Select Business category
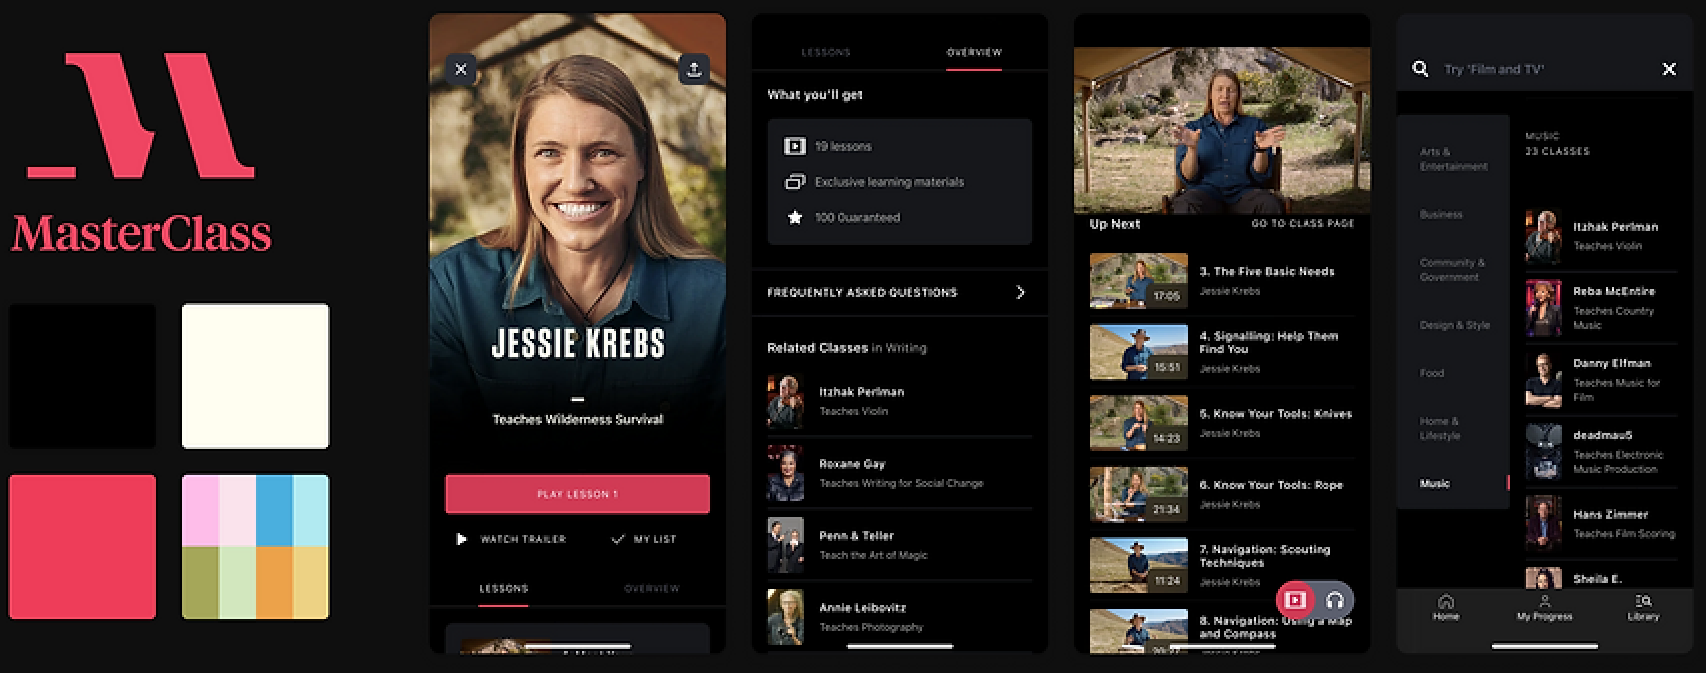1706x673 pixels. (1441, 214)
